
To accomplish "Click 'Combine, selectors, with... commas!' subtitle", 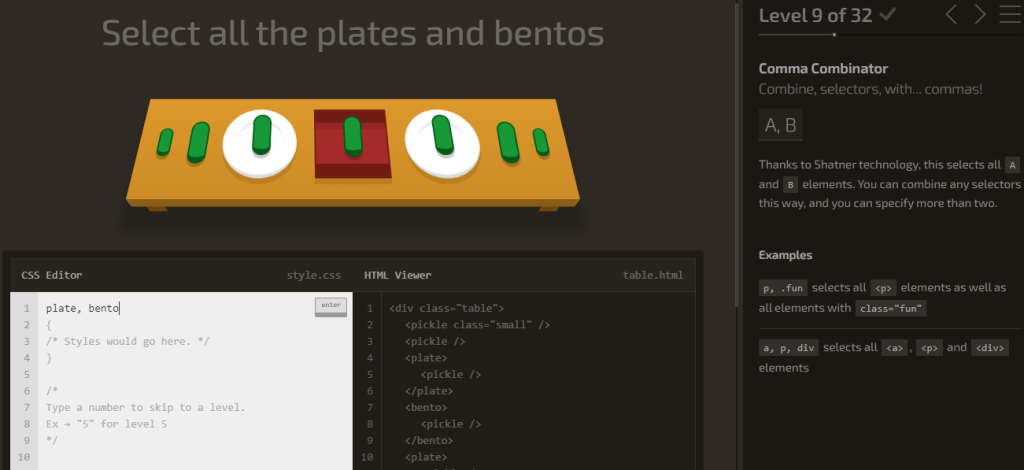I will click(x=871, y=89).
